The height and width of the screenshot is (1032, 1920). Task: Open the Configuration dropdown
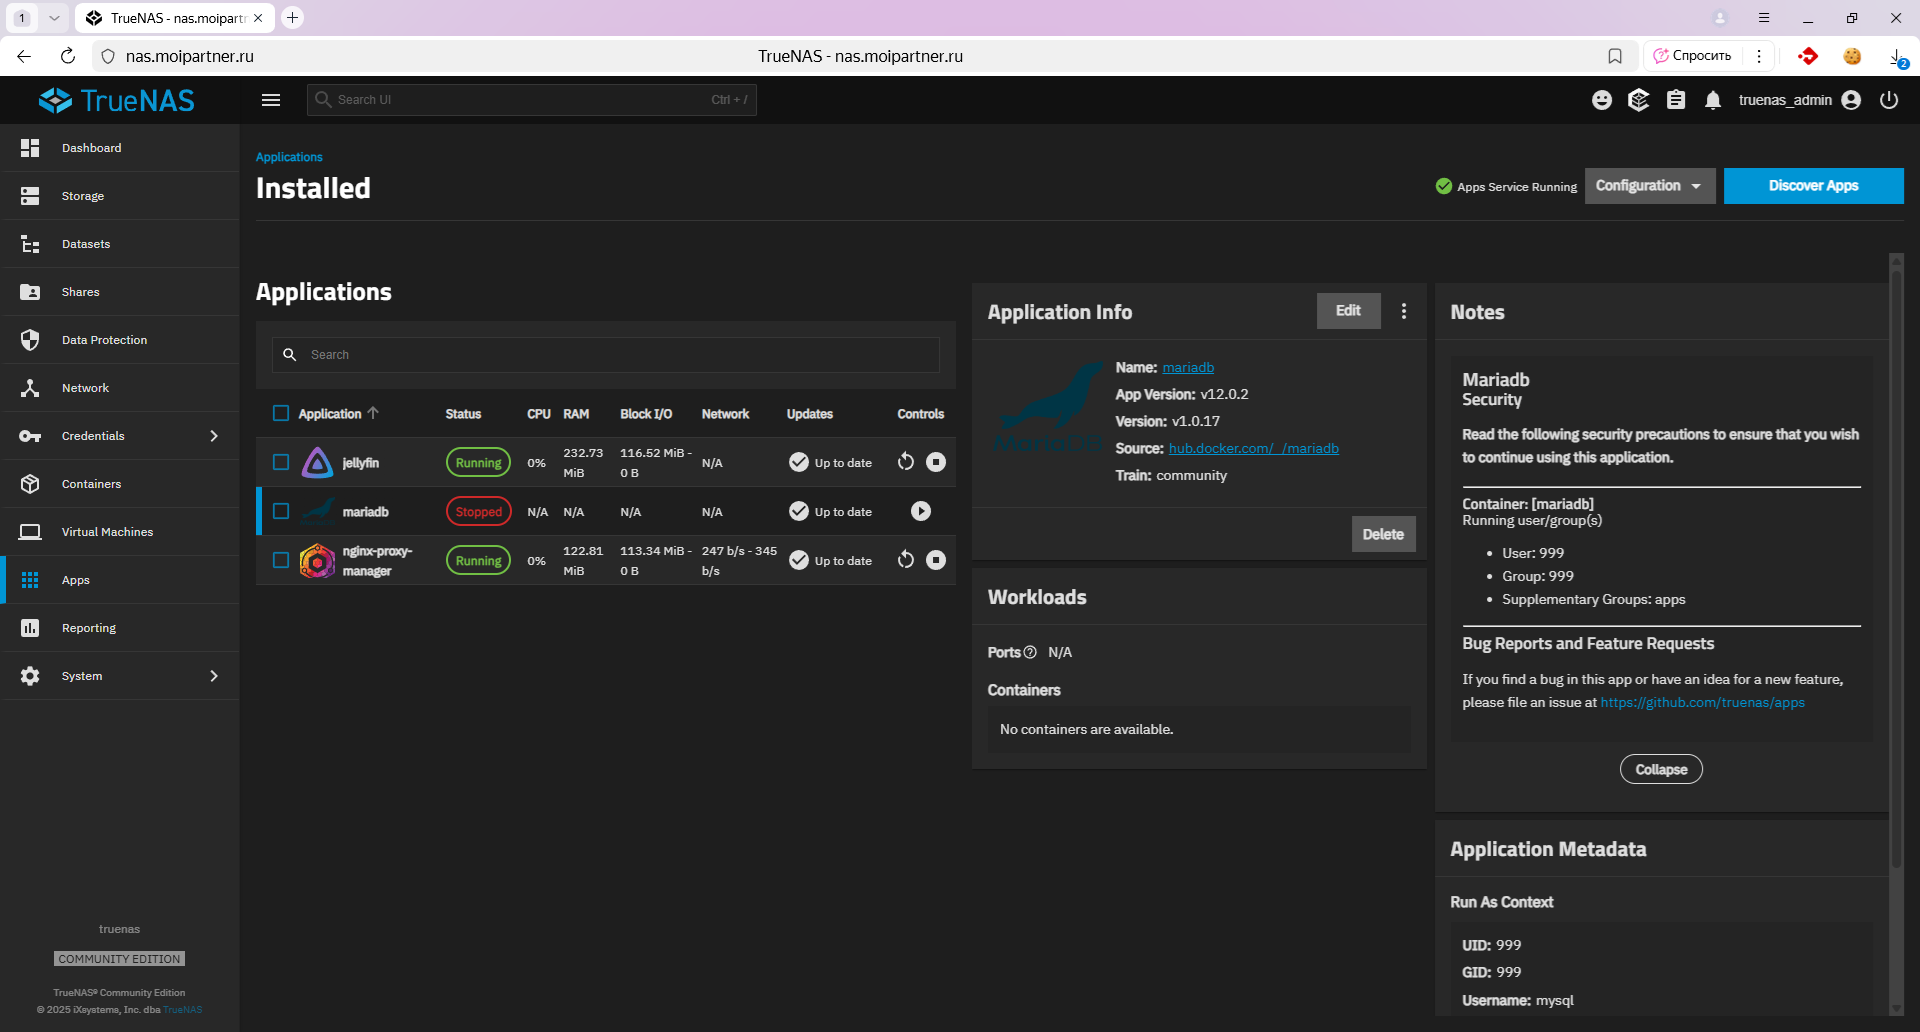coord(1649,186)
